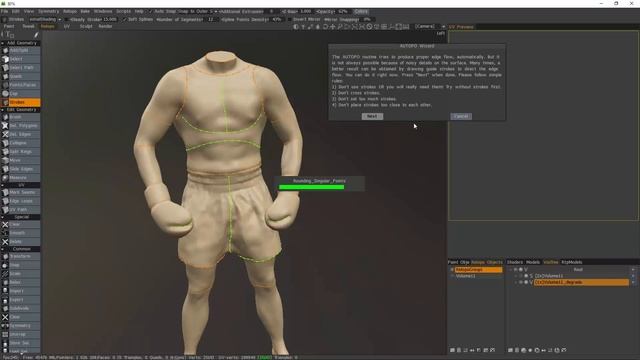Activate the Collapse tool
The image size is (640, 360).
pos(20,143)
